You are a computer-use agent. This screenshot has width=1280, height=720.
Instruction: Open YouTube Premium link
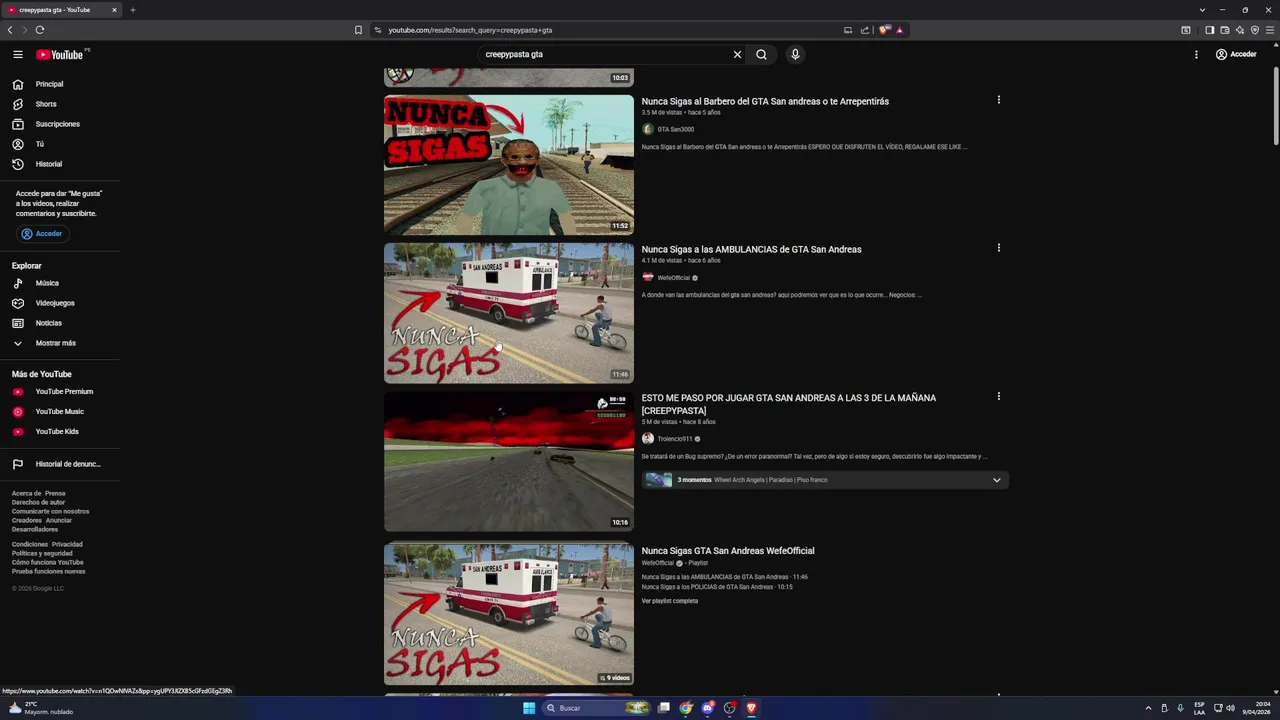click(x=64, y=391)
